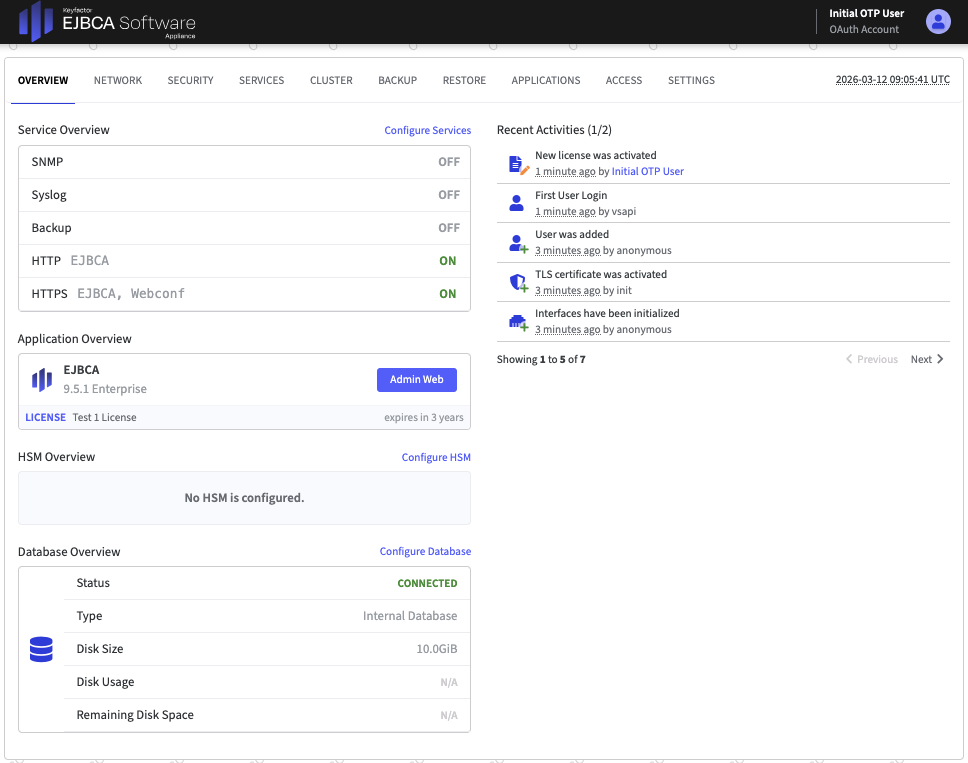Click '1 minute ago' under New license was activated
The width and height of the screenshot is (968, 763).
click(x=565, y=172)
